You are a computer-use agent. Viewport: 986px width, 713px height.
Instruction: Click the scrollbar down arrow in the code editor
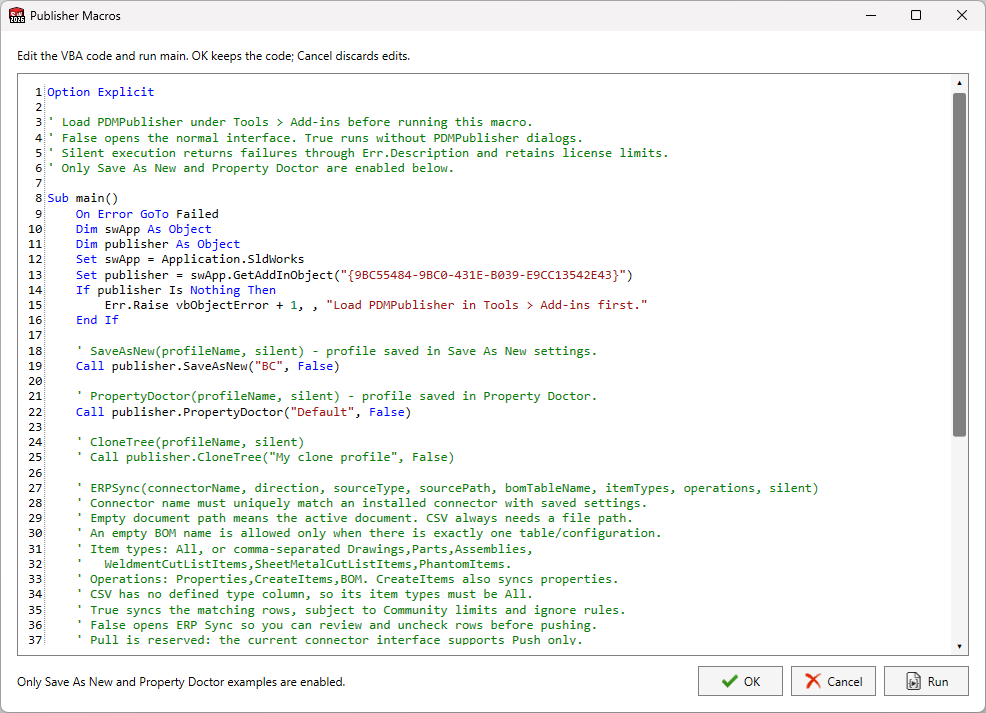pos(959,646)
